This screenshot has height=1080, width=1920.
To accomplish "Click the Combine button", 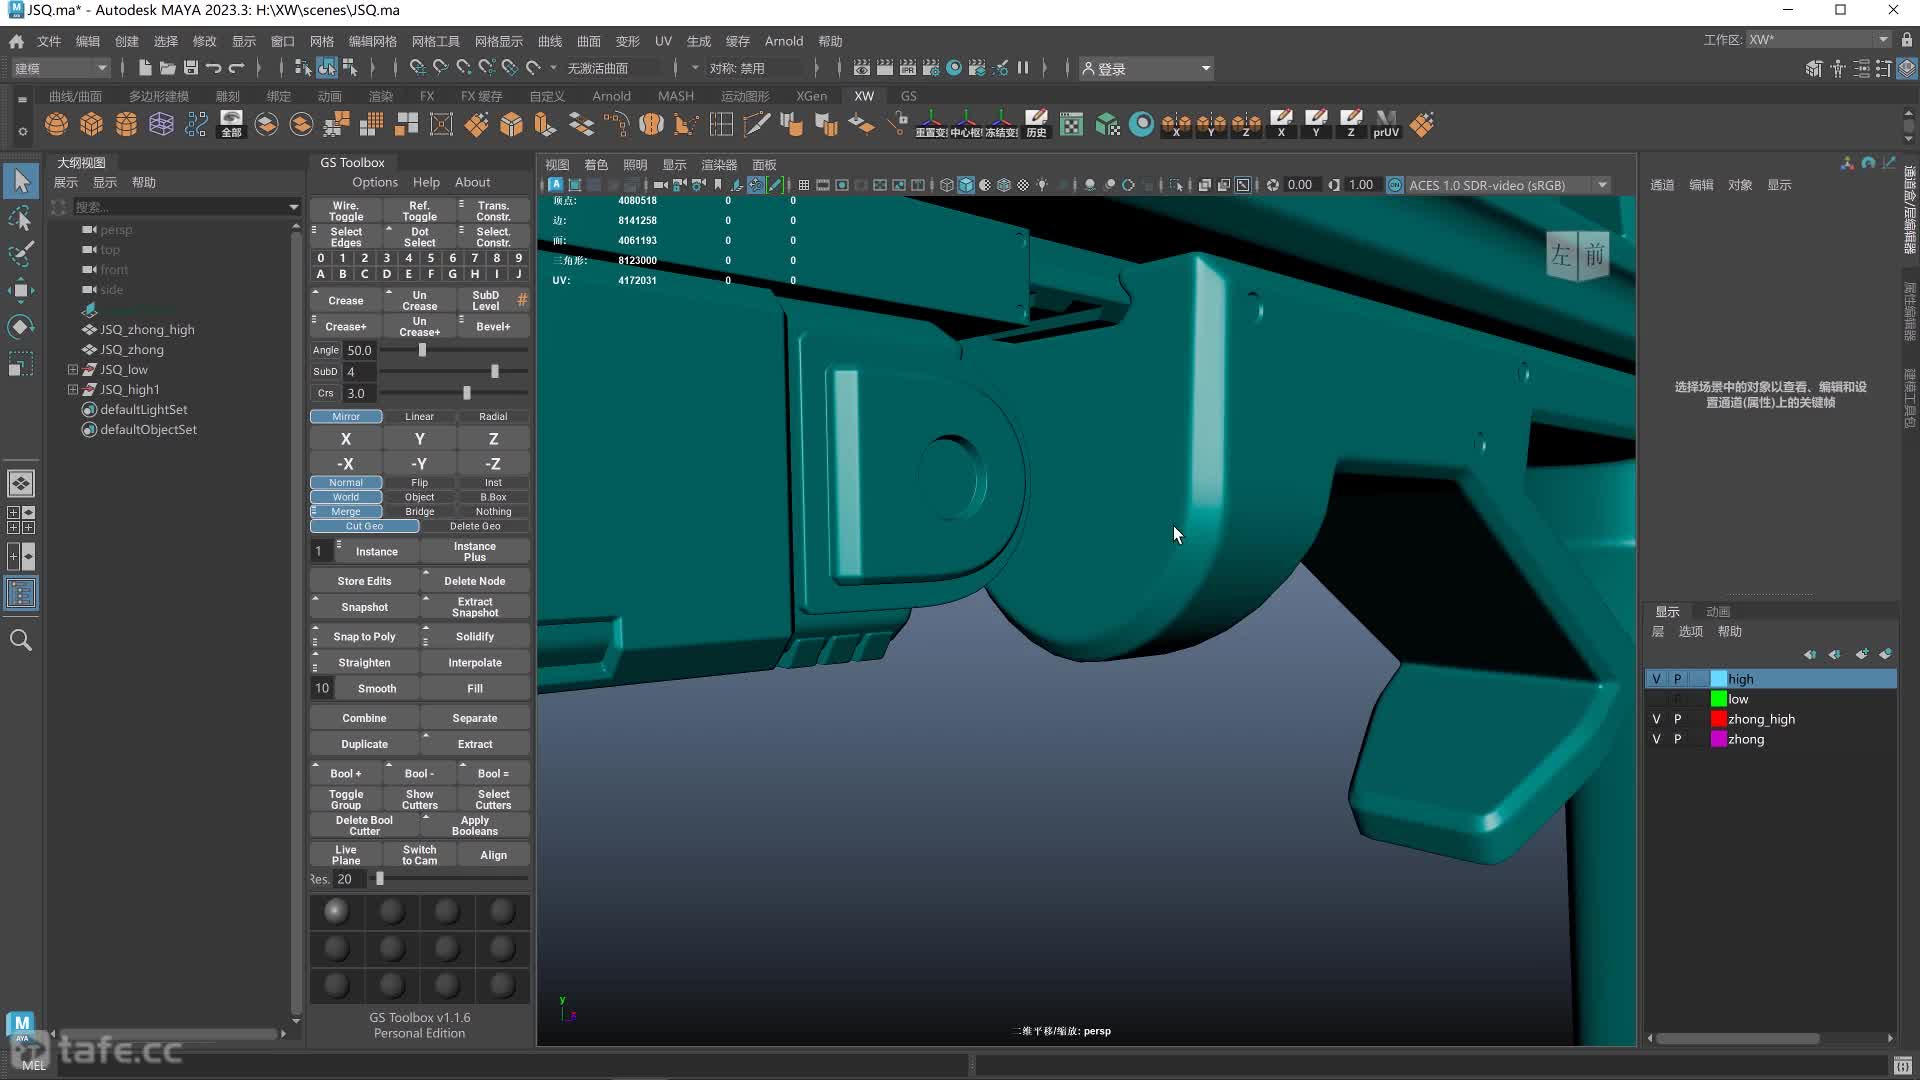I will point(364,718).
